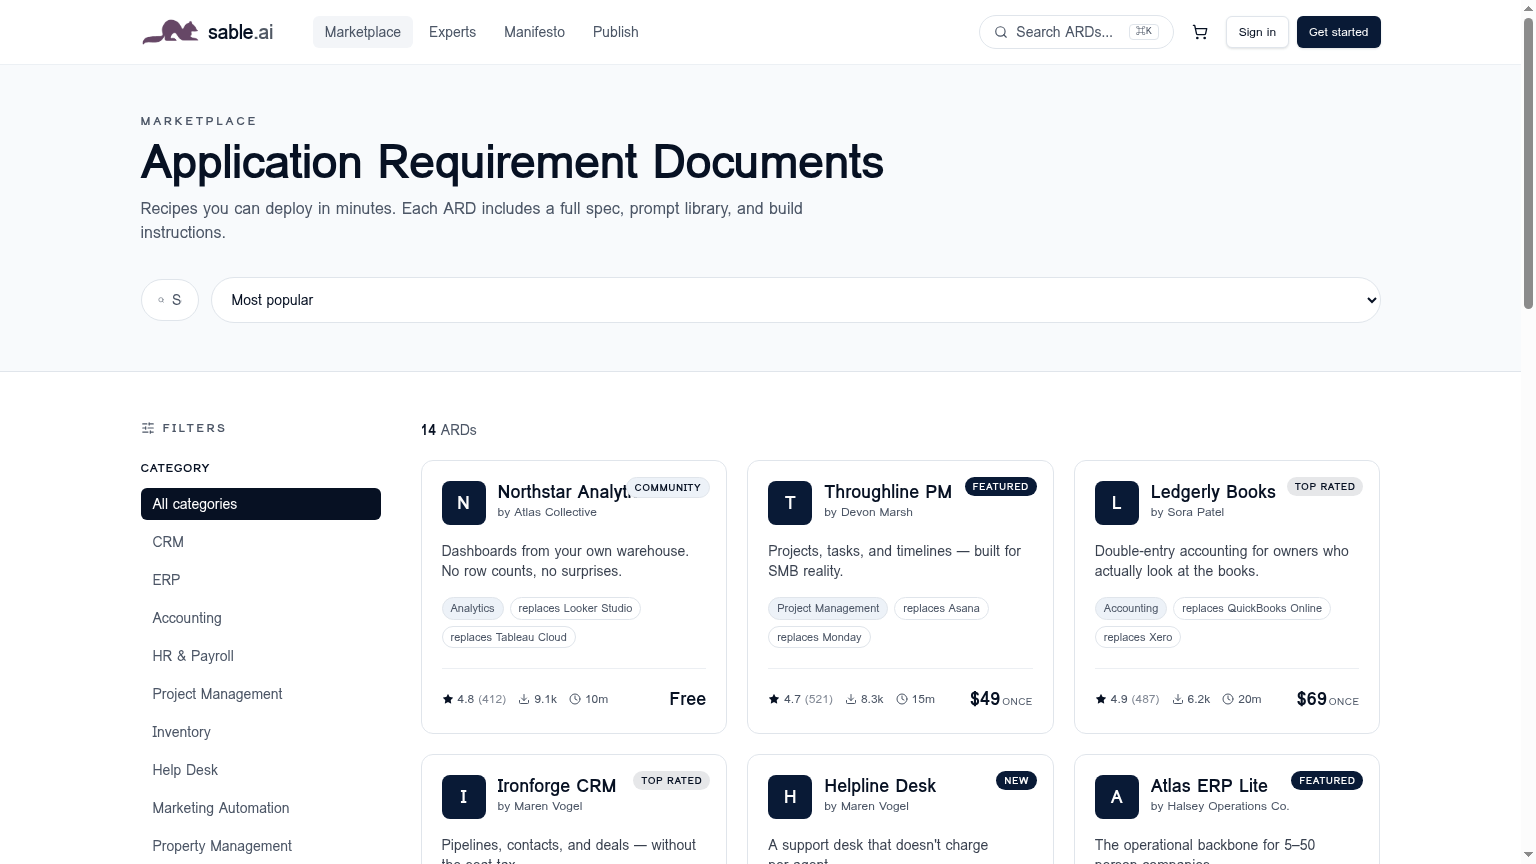Click the page vertical scrollbar
Image resolution: width=1536 pixels, height=864 pixels.
click(x=1528, y=160)
